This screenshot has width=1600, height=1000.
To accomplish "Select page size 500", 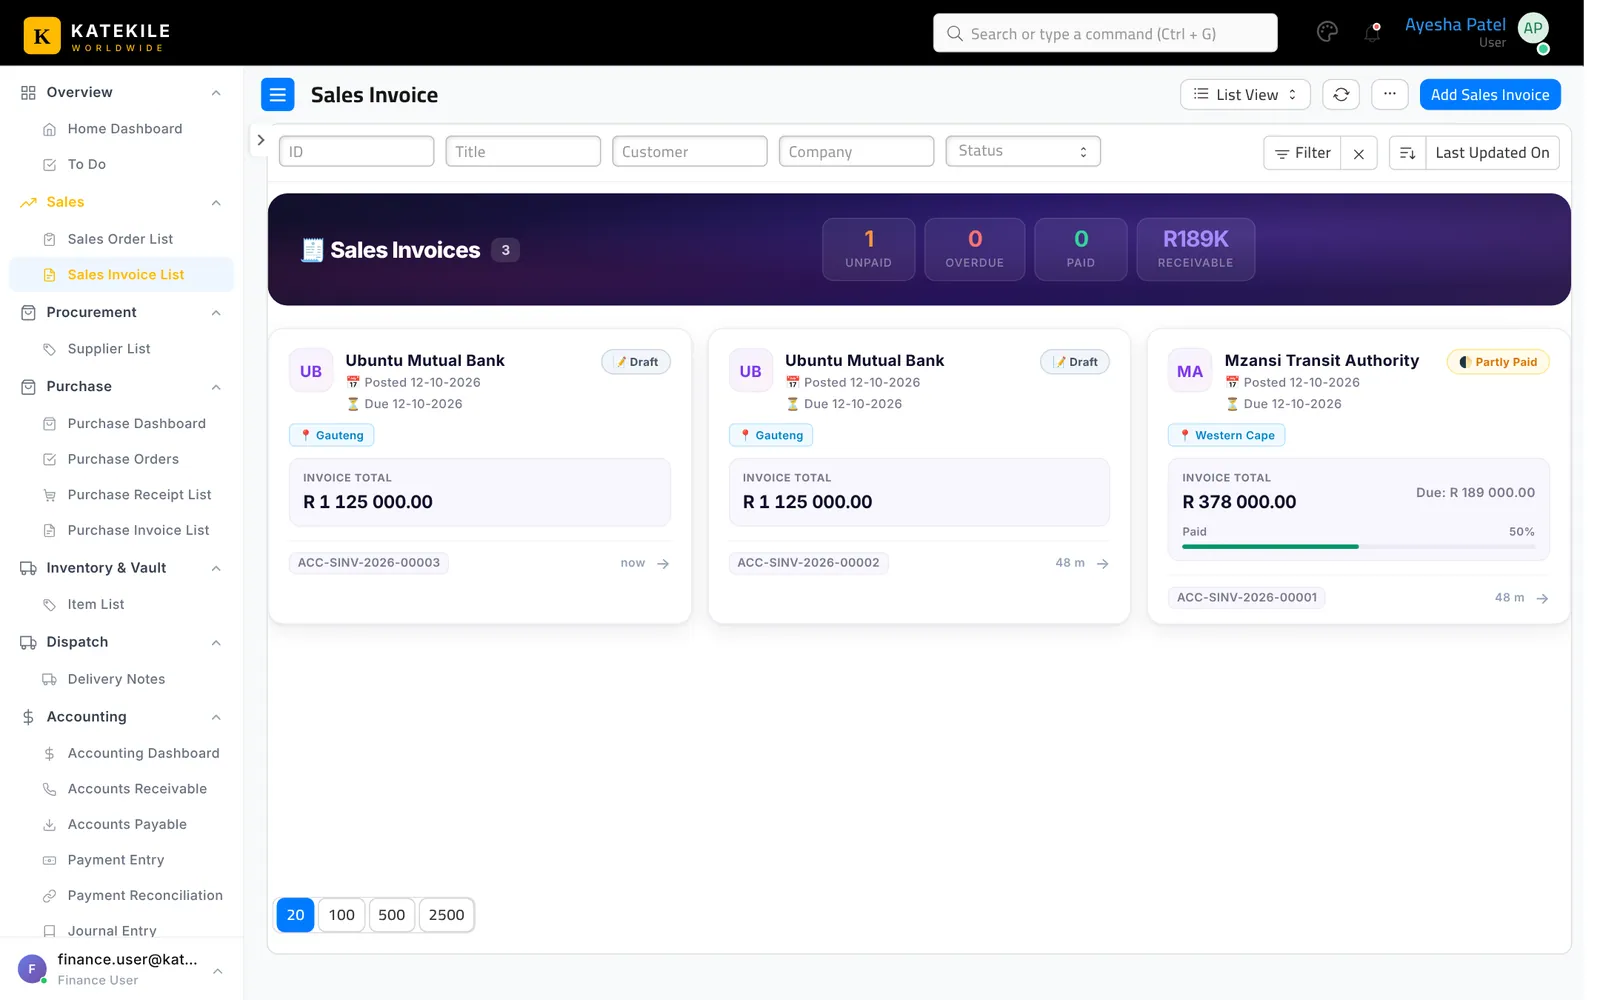I will coord(392,915).
